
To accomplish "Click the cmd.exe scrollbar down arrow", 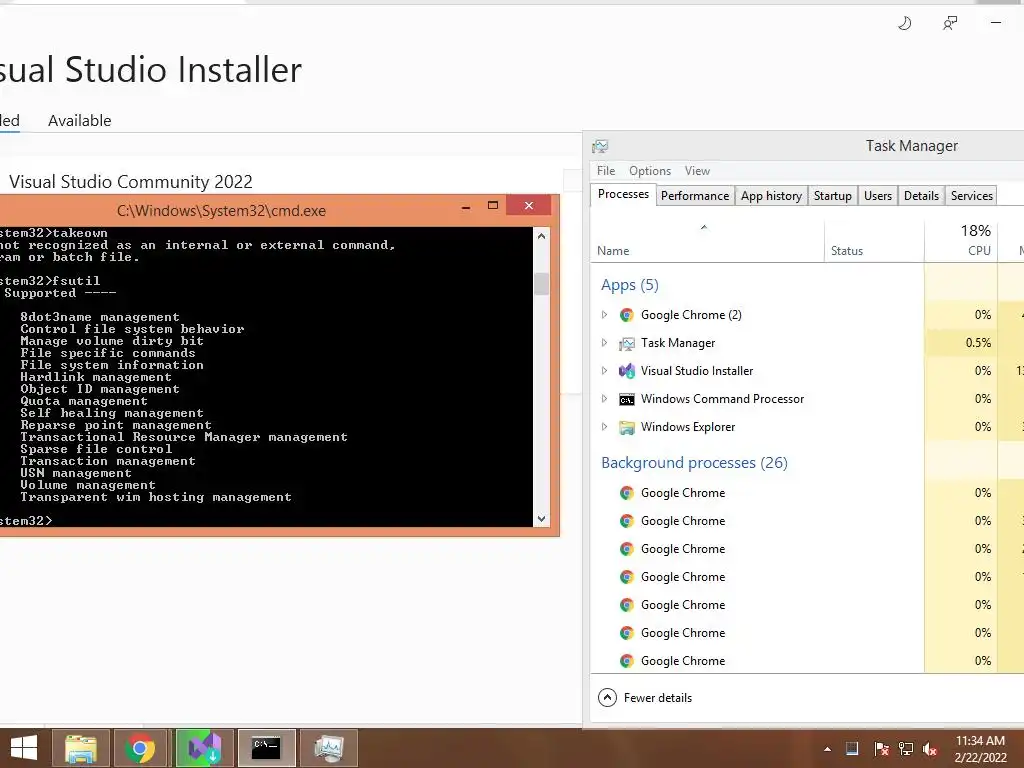I will tap(541, 519).
